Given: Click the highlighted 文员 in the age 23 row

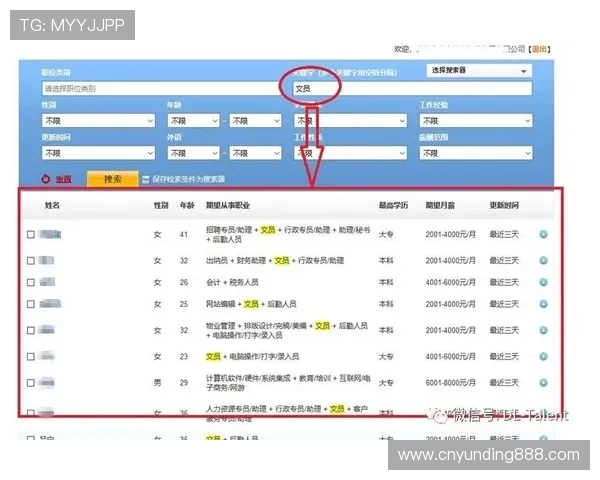Looking at the screenshot, I should [x=213, y=357].
